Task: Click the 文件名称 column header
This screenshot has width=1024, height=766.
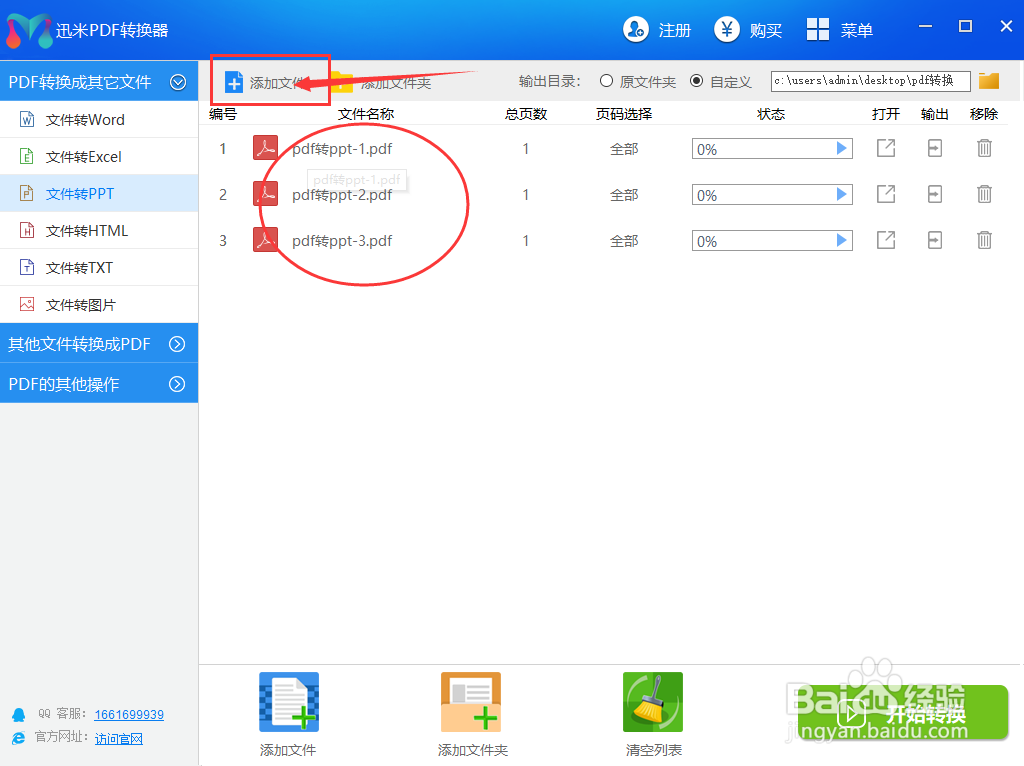Action: click(366, 114)
